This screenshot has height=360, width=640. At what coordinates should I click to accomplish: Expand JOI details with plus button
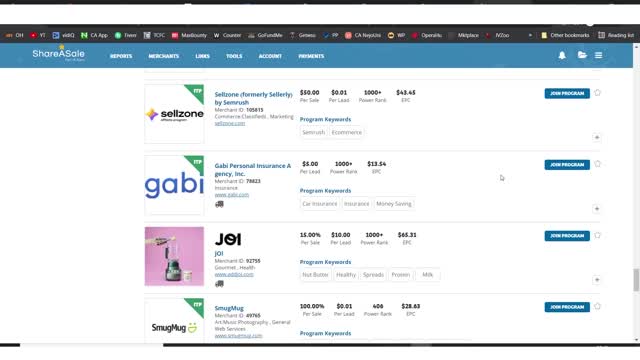coord(597,280)
